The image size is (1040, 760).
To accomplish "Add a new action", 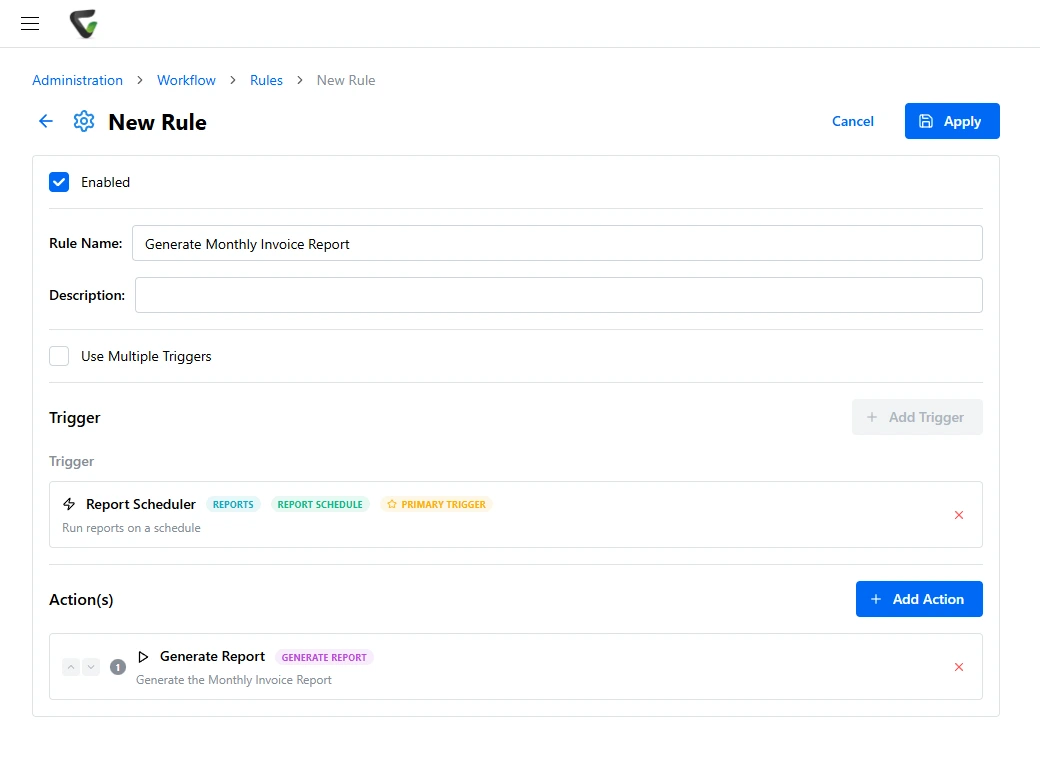I will tap(919, 600).
